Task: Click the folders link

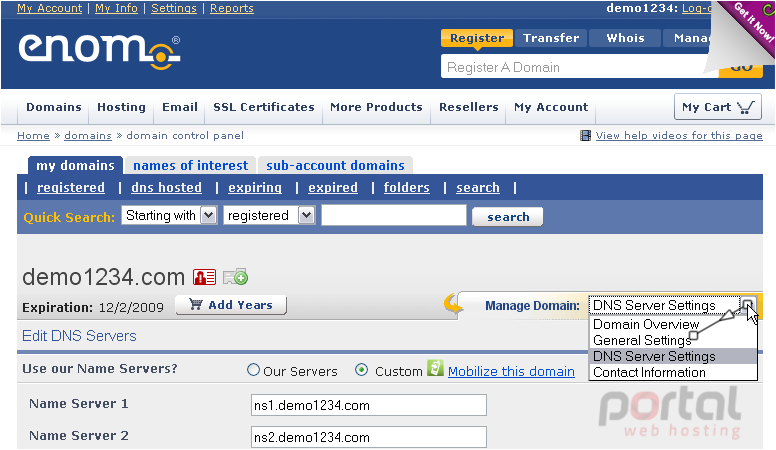Action: [407, 188]
